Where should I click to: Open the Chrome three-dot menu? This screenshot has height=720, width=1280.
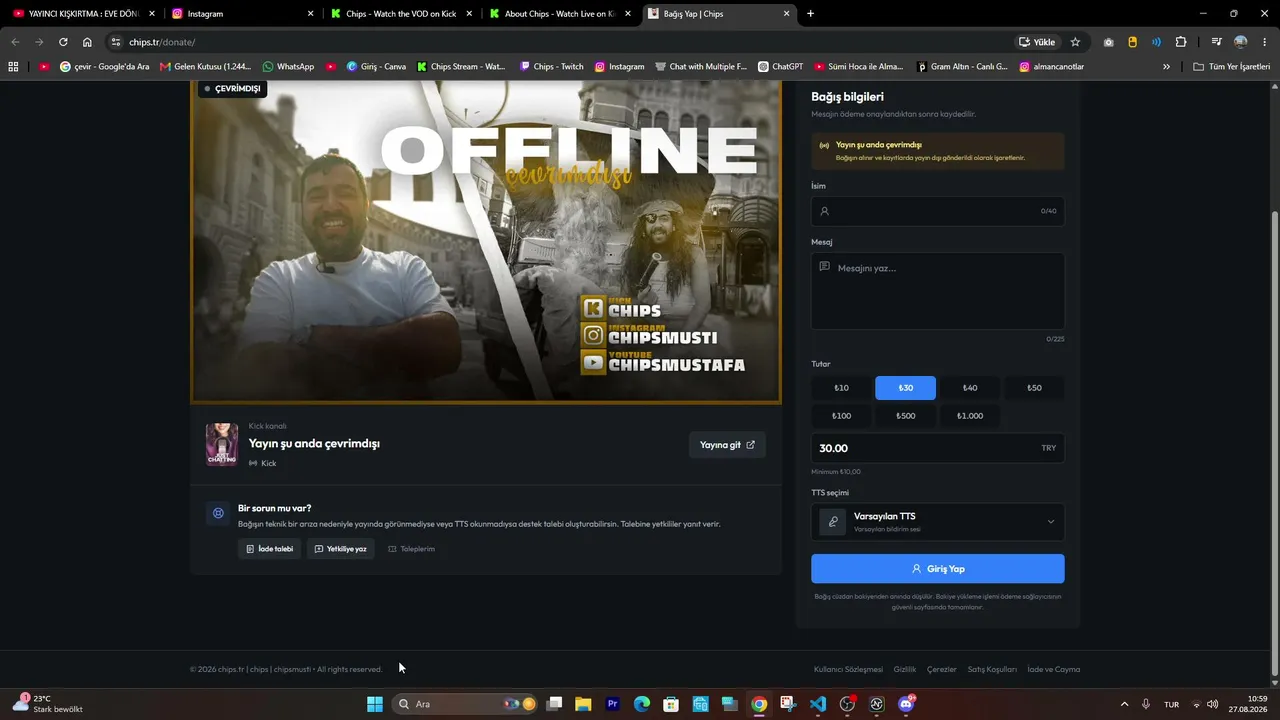(x=1264, y=42)
